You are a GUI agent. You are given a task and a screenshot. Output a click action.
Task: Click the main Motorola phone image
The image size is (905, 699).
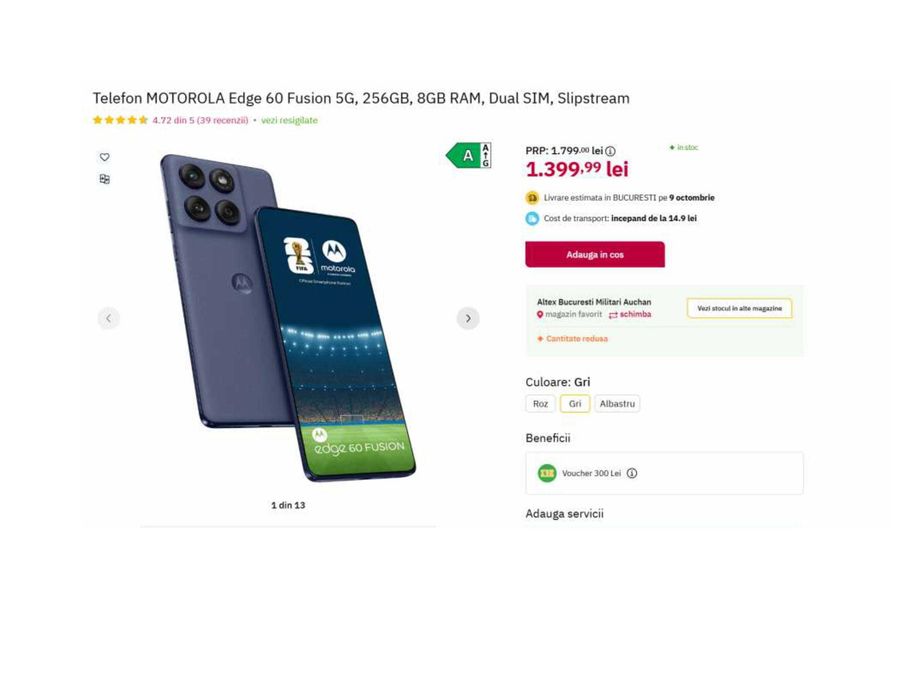[288, 318]
